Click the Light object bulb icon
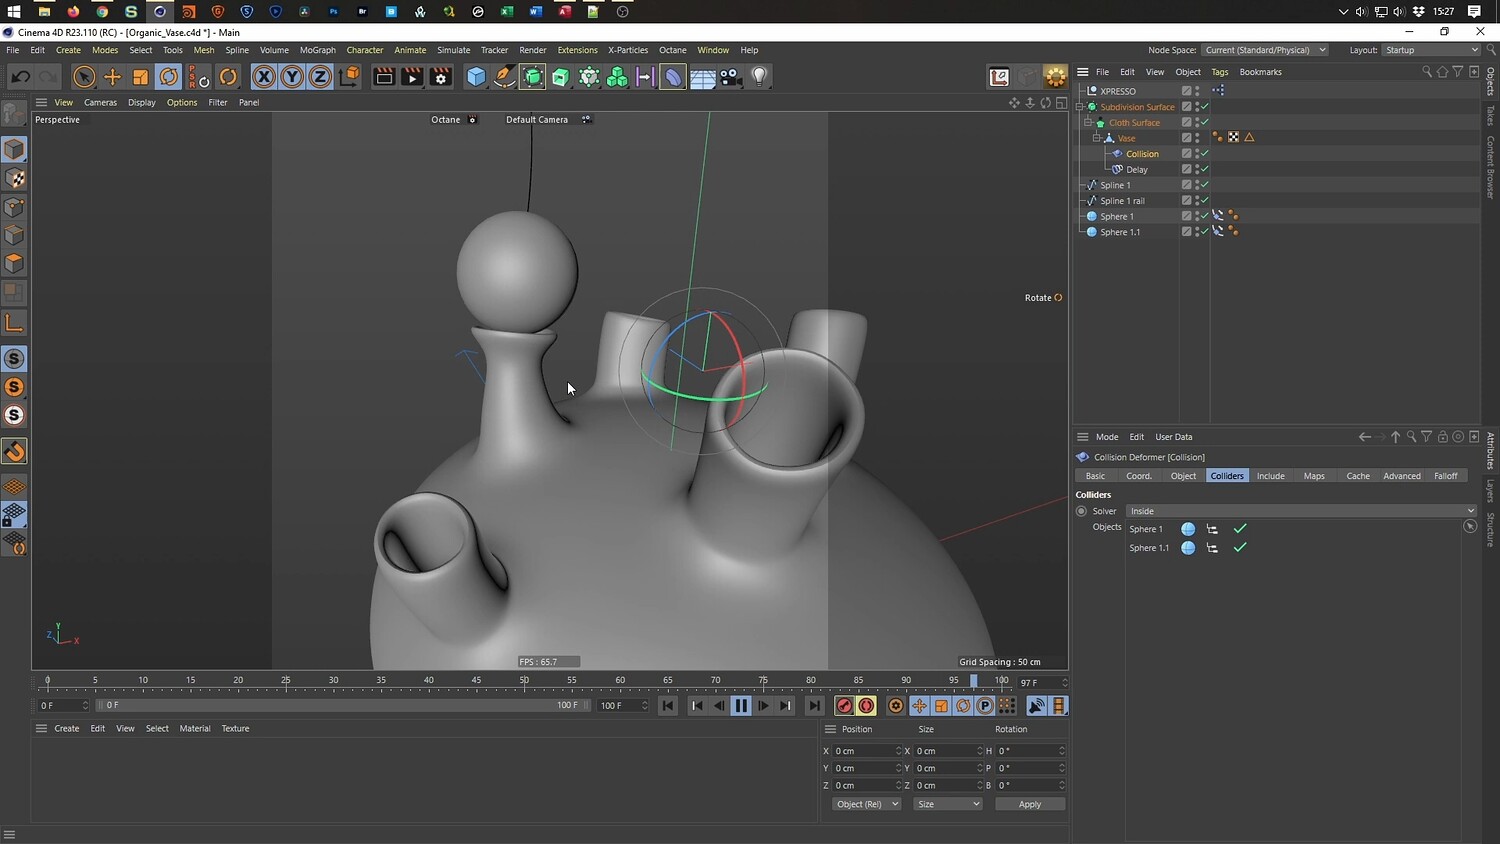Image resolution: width=1500 pixels, height=844 pixels. (x=759, y=77)
